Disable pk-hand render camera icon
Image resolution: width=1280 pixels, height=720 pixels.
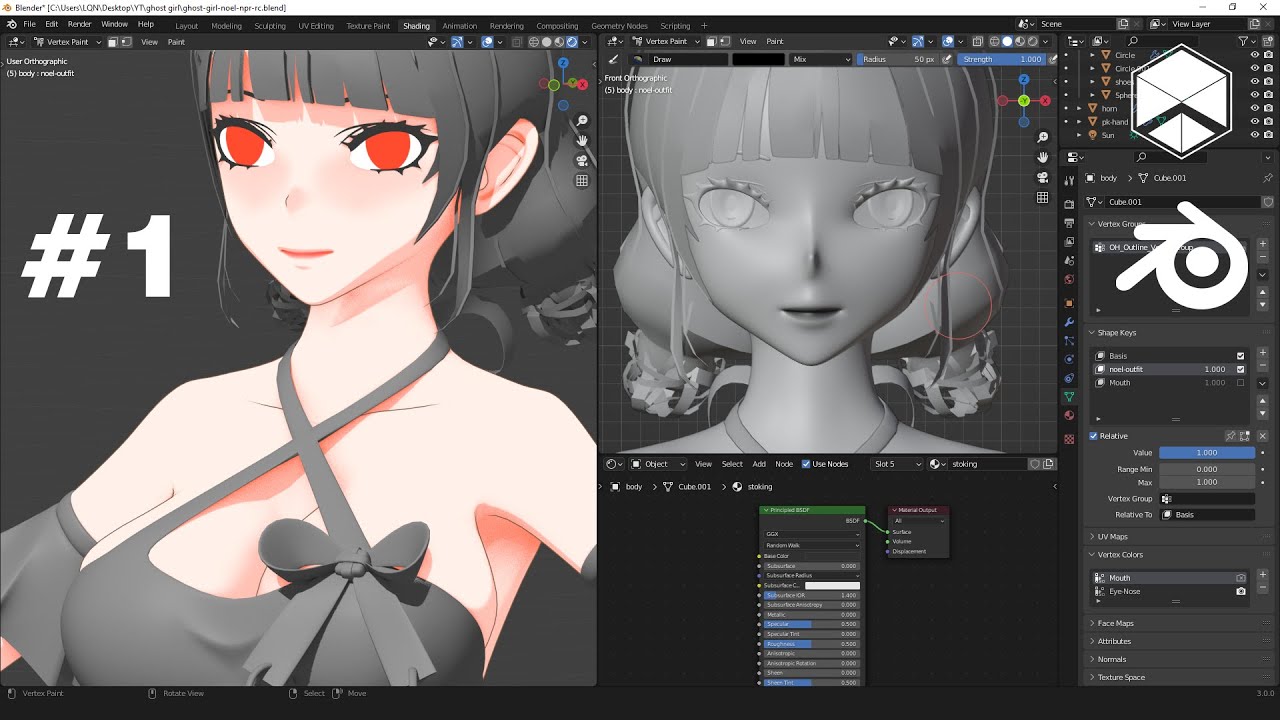(1268, 121)
